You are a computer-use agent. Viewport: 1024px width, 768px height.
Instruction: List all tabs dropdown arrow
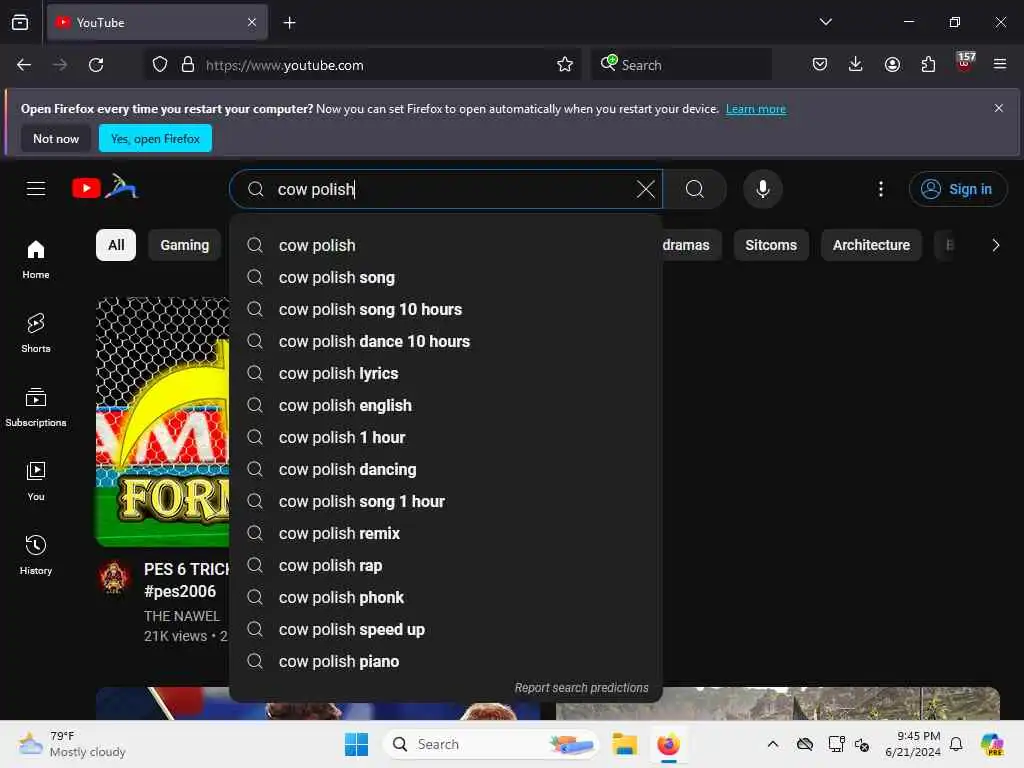(825, 22)
